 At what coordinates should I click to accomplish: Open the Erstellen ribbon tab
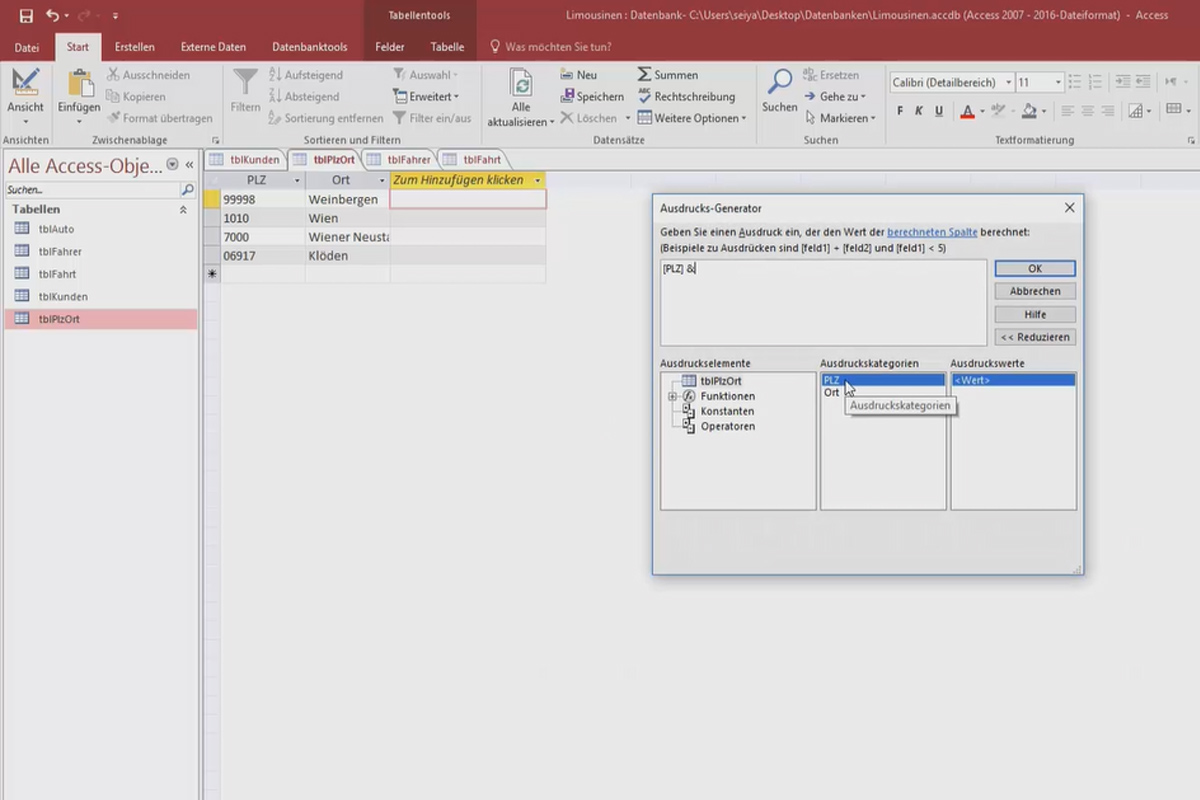pos(134,47)
